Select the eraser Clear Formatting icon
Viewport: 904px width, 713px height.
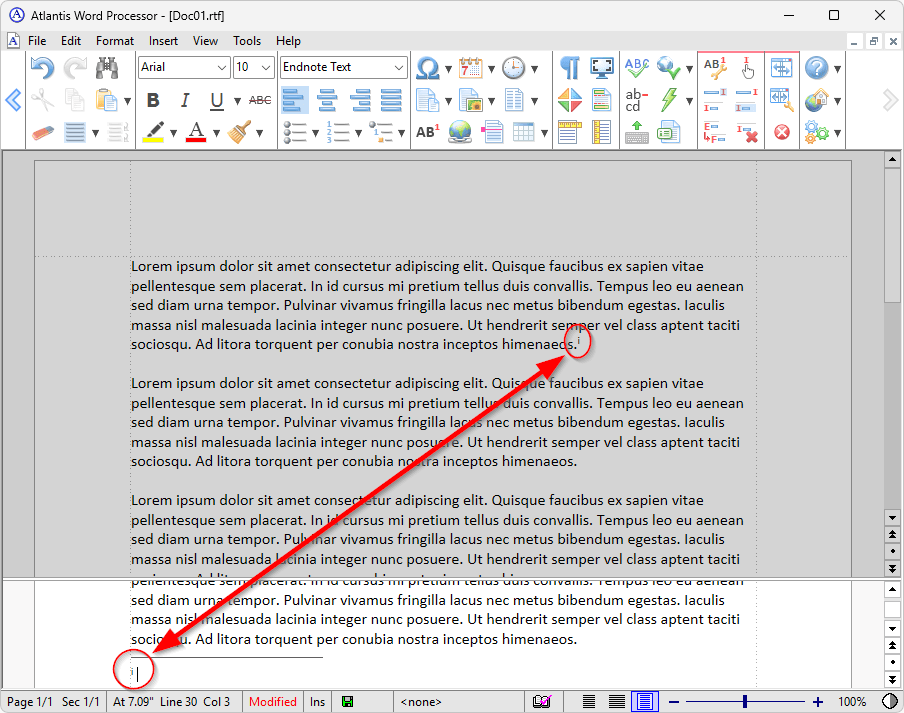click(x=43, y=133)
